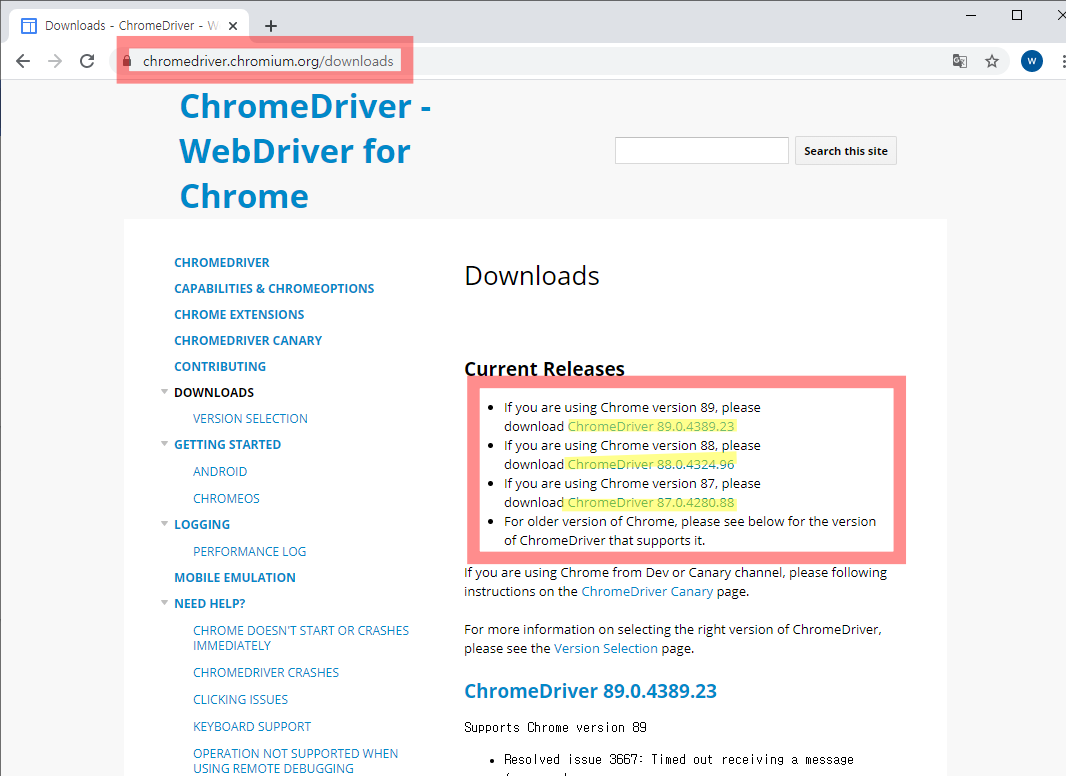Collapse the NEED HELP? section triangle
The width and height of the screenshot is (1066, 776).
[x=164, y=603]
